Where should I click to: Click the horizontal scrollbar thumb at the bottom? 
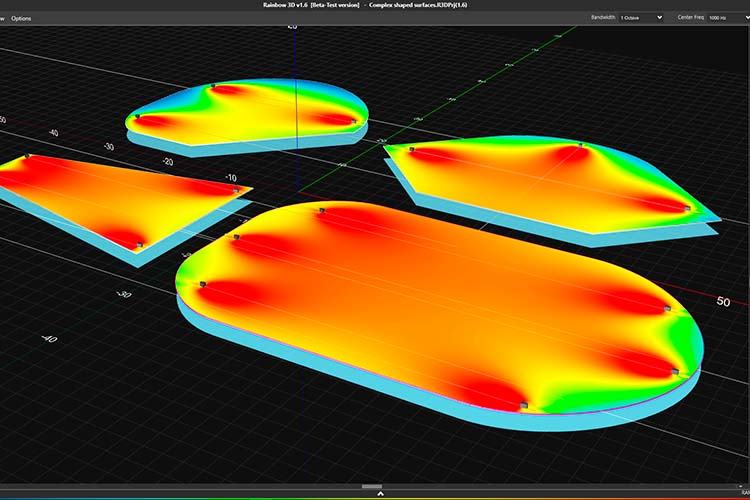(x=372, y=487)
